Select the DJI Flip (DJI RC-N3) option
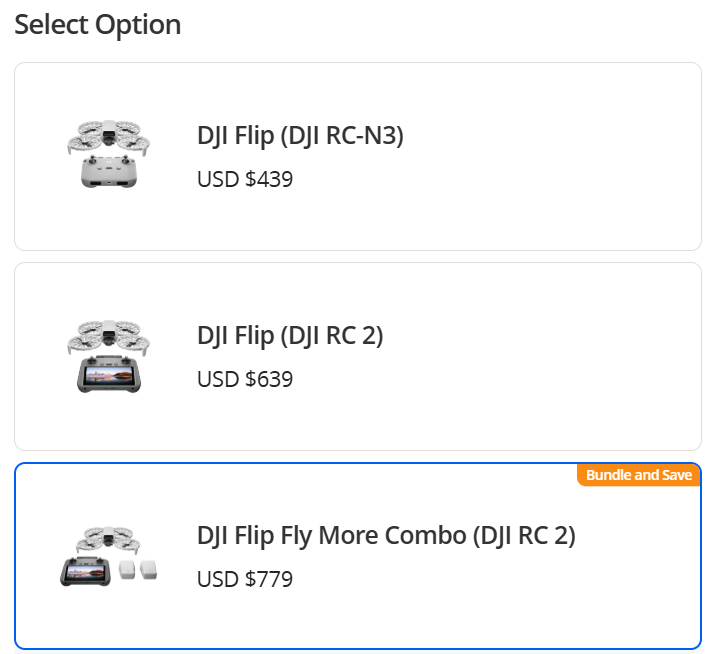This screenshot has width=705, height=654. coord(357,156)
